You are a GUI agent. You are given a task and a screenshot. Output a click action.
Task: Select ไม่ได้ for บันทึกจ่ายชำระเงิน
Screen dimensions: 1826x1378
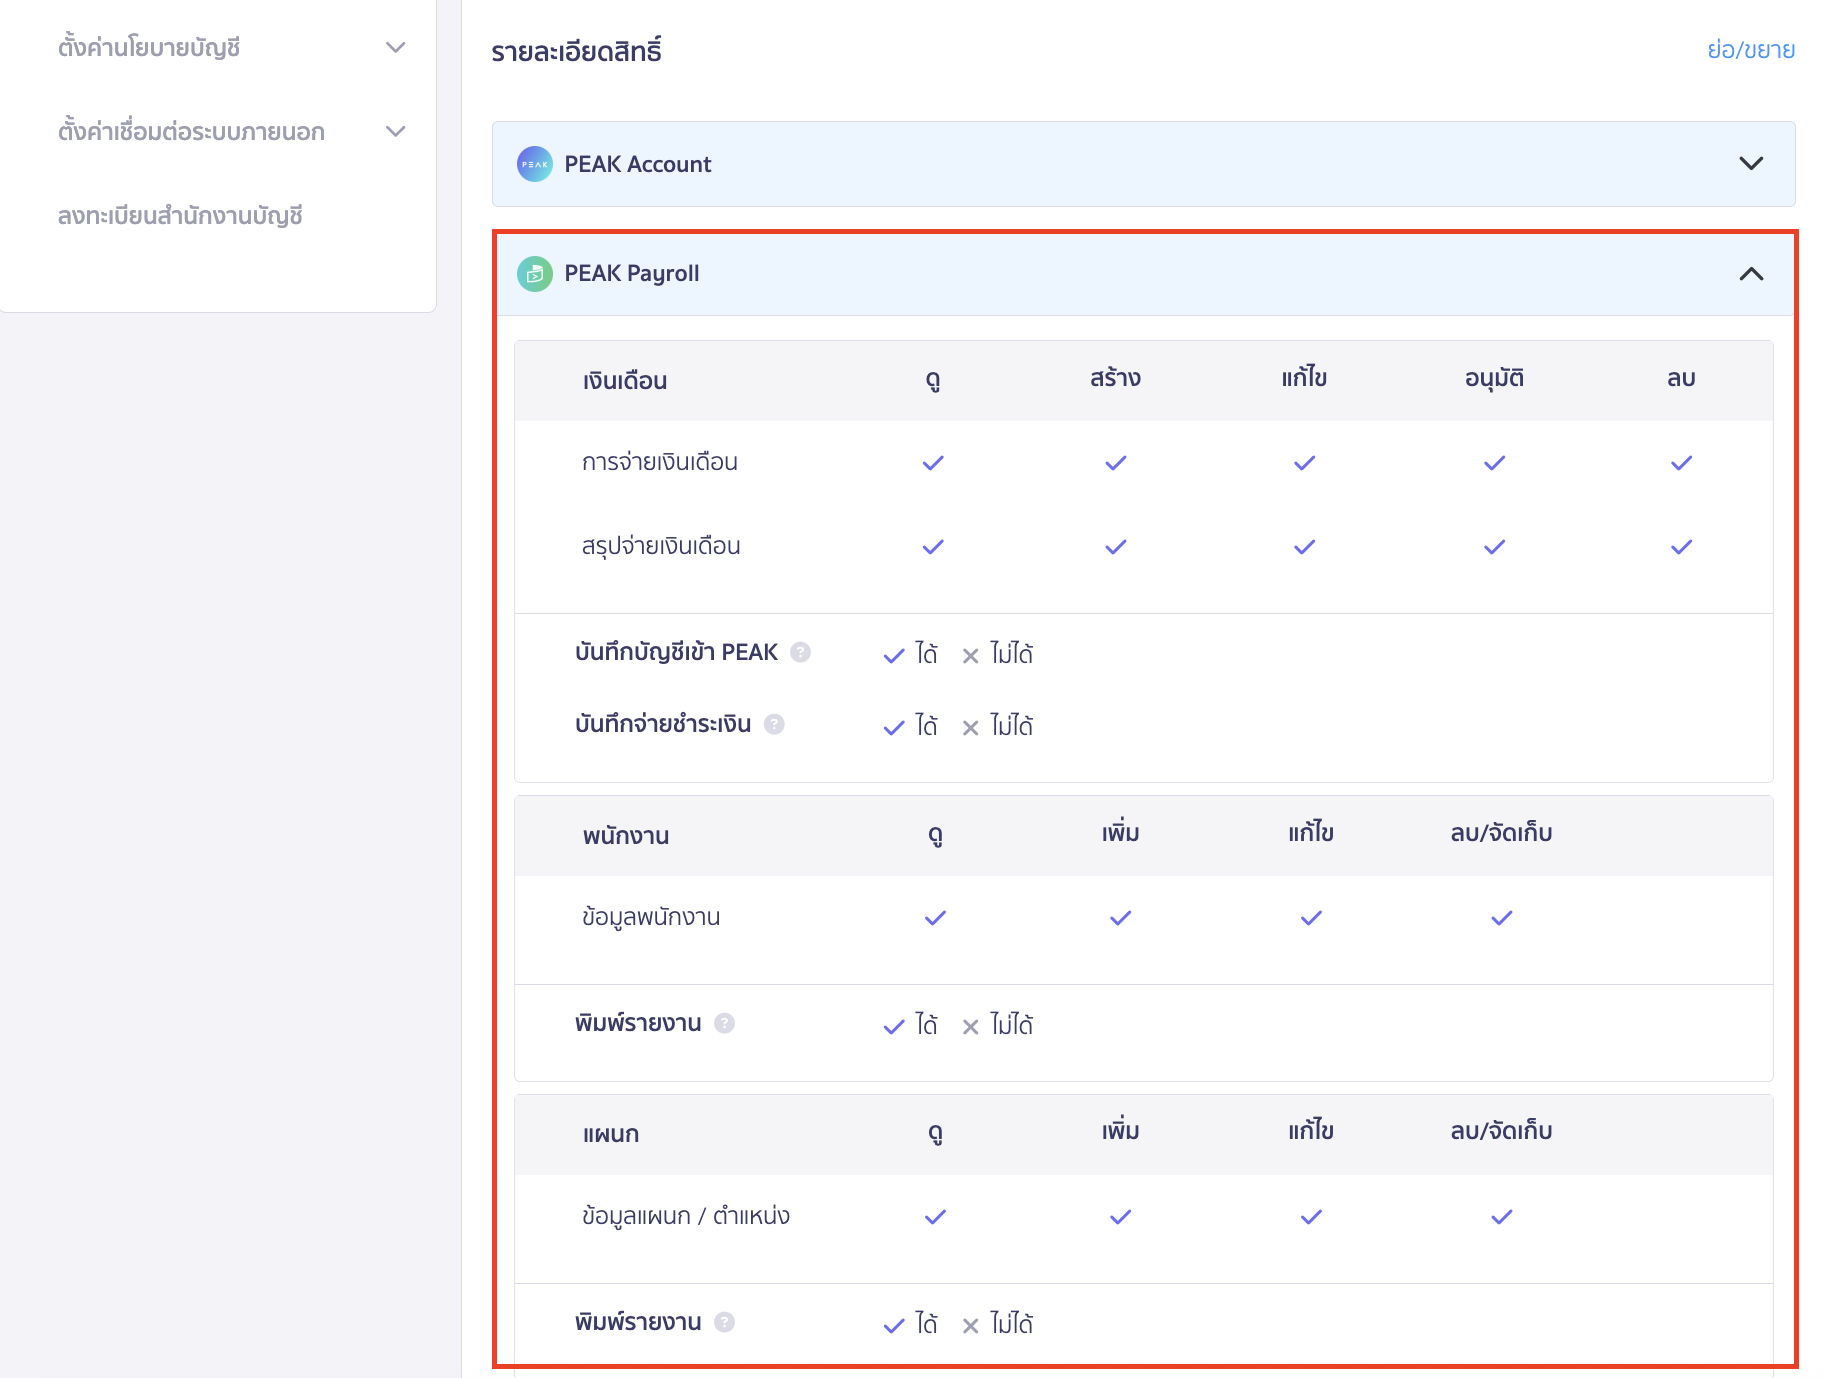point(997,726)
